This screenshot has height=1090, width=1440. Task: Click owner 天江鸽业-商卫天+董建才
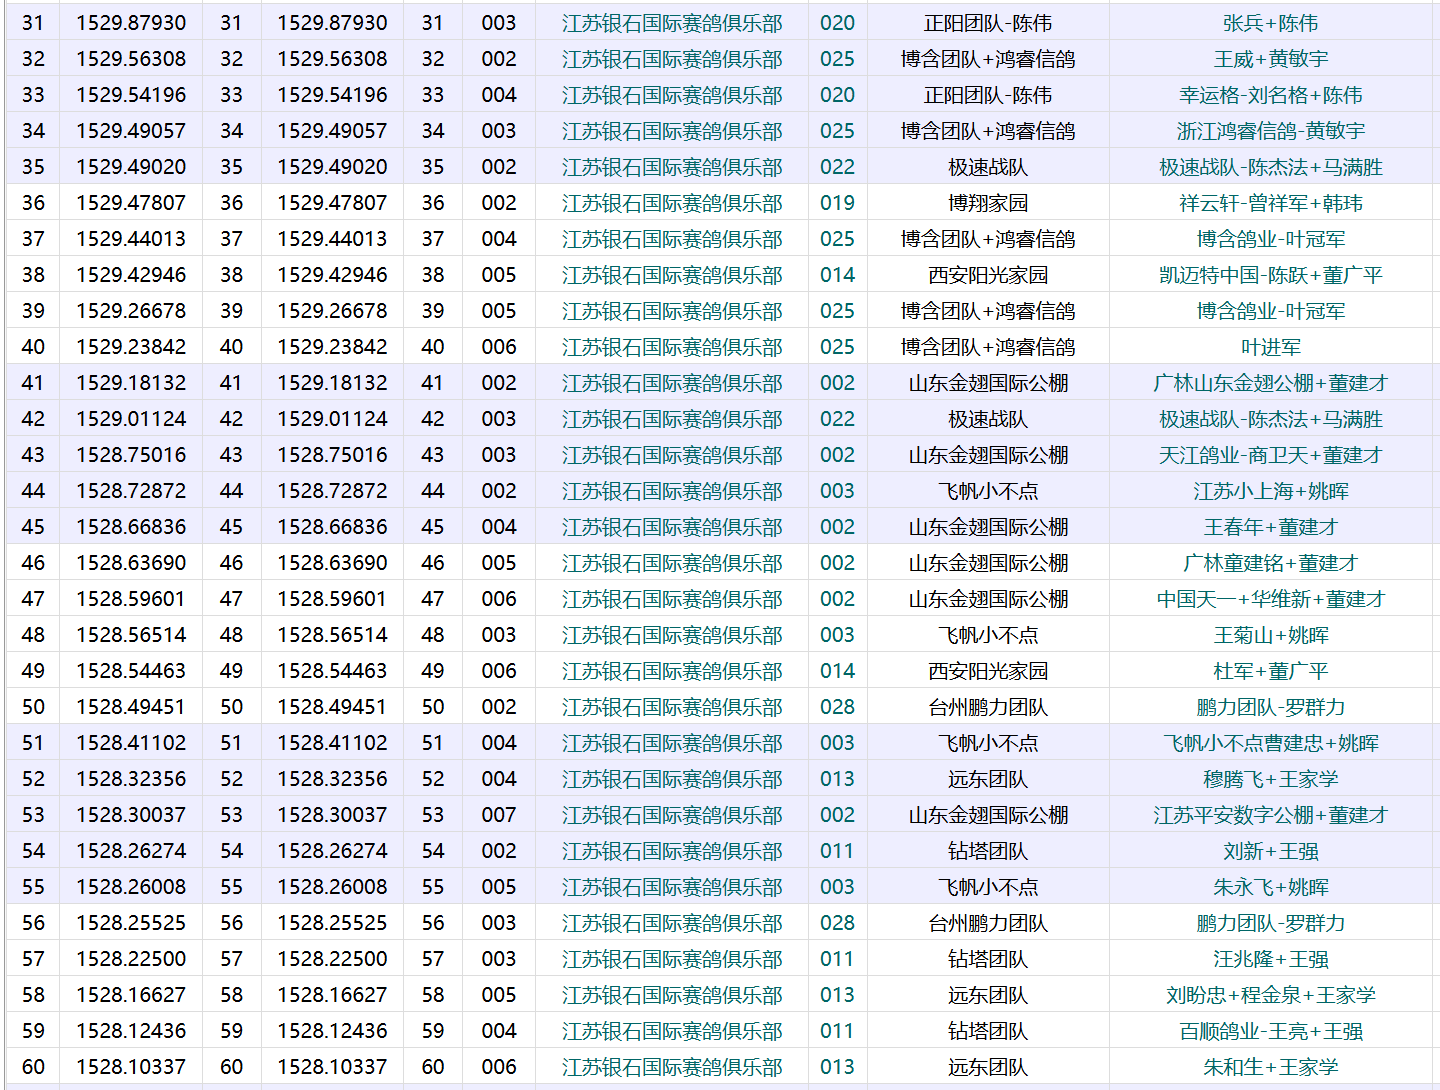tap(1270, 455)
